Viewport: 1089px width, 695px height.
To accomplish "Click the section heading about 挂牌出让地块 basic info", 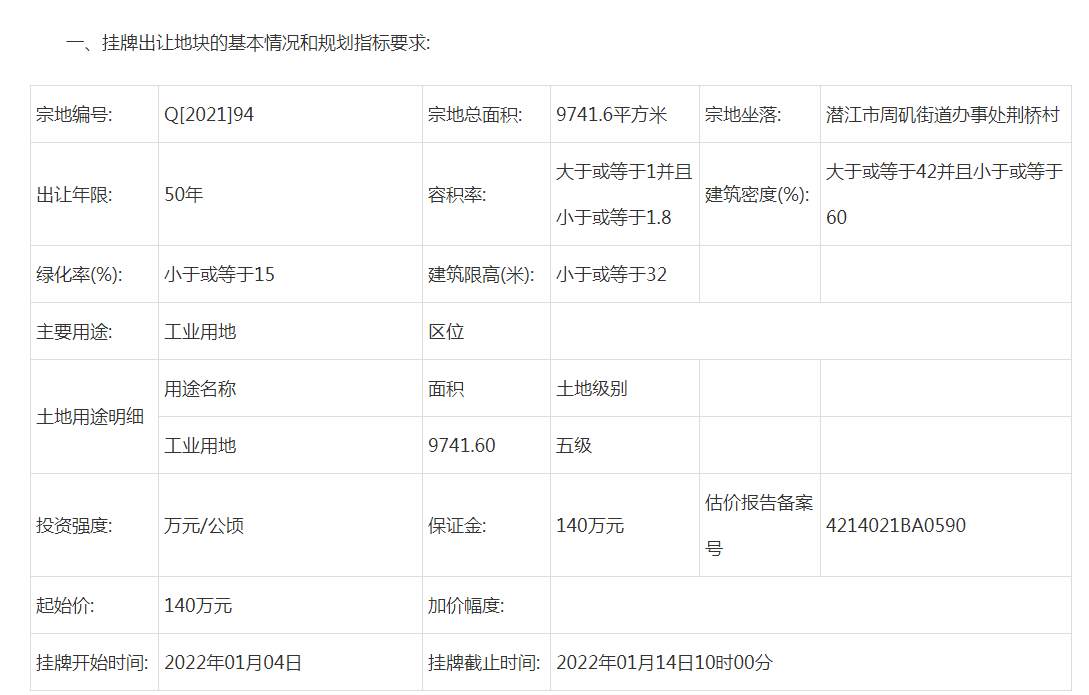I will (x=248, y=44).
